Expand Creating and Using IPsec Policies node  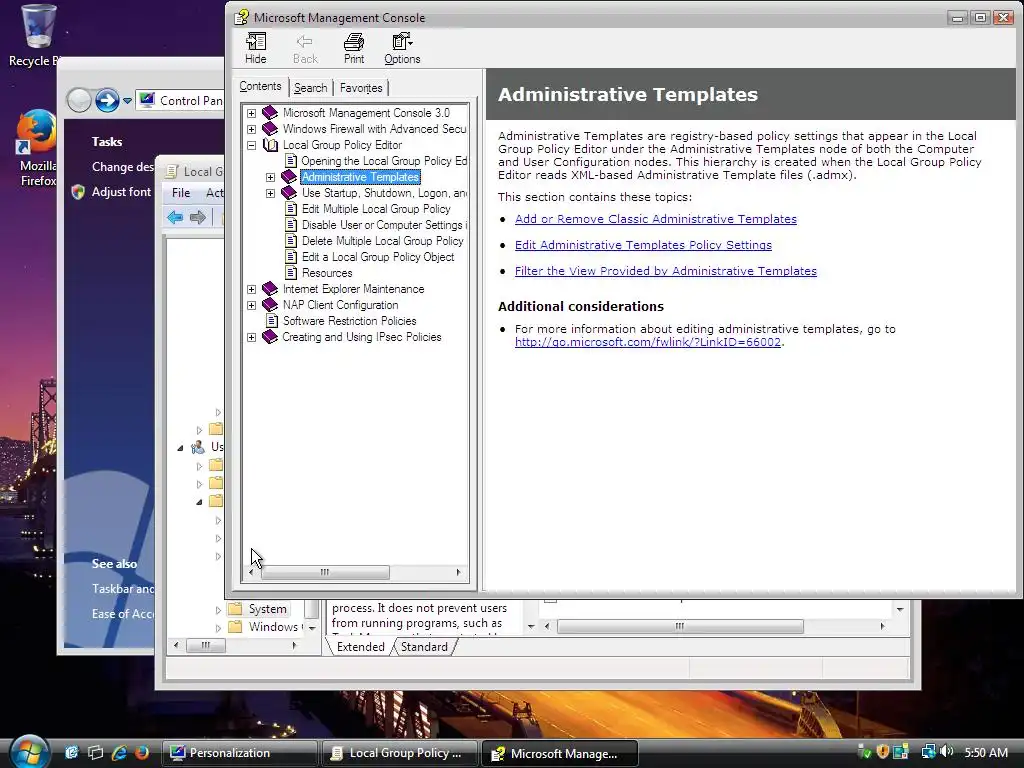pyautogui.click(x=251, y=337)
